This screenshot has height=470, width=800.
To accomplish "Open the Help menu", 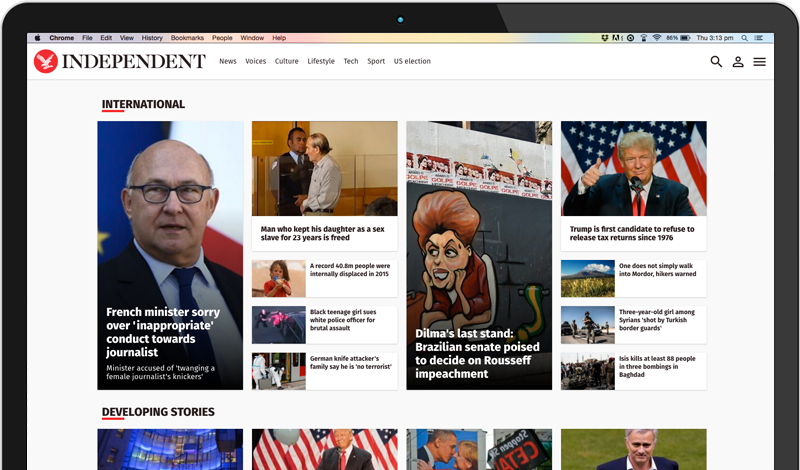I will point(279,38).
